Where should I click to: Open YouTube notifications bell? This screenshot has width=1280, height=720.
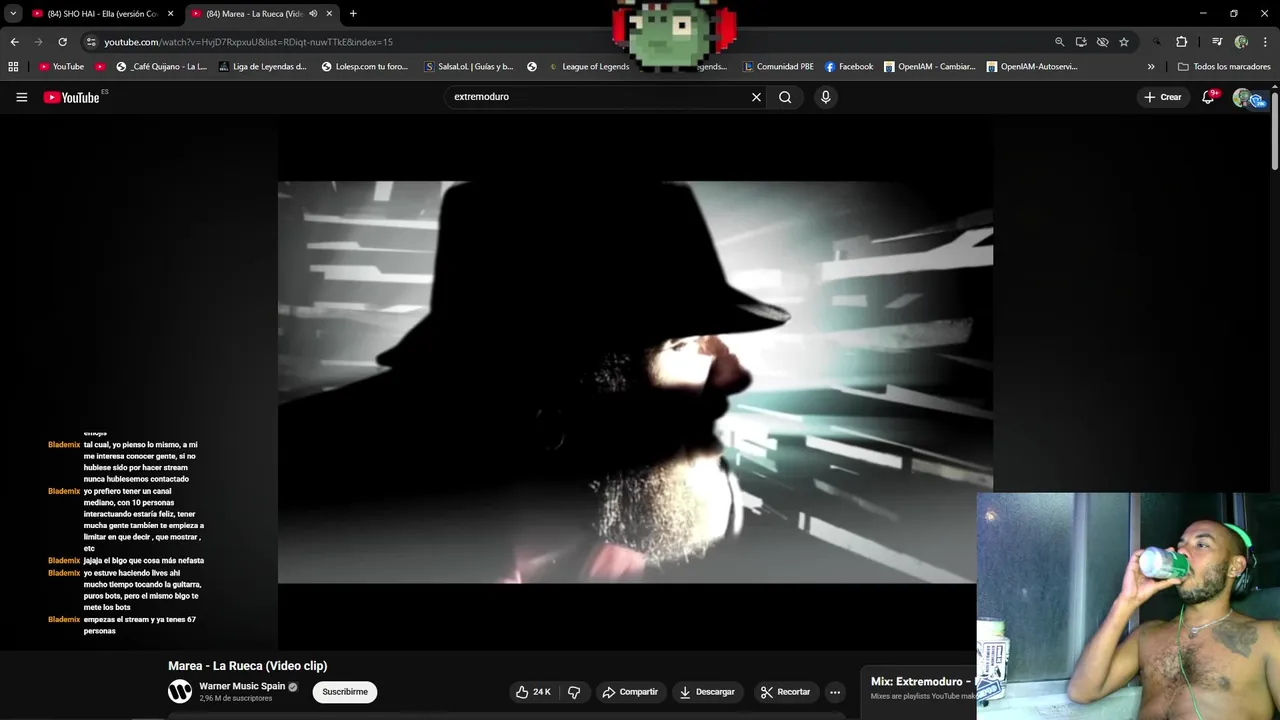pos(1208,97)
